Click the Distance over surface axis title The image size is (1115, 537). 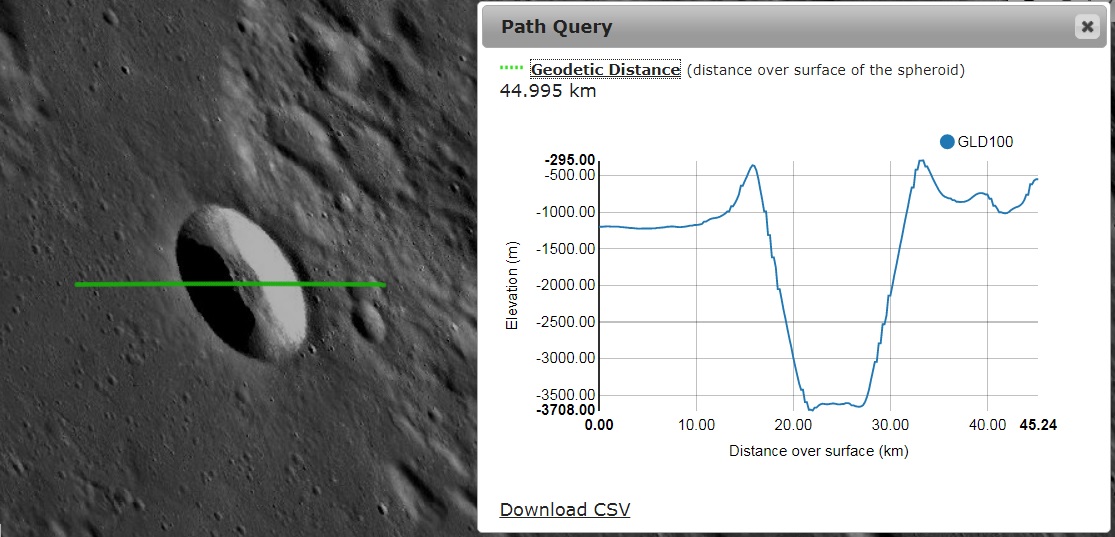pos(818,451)
